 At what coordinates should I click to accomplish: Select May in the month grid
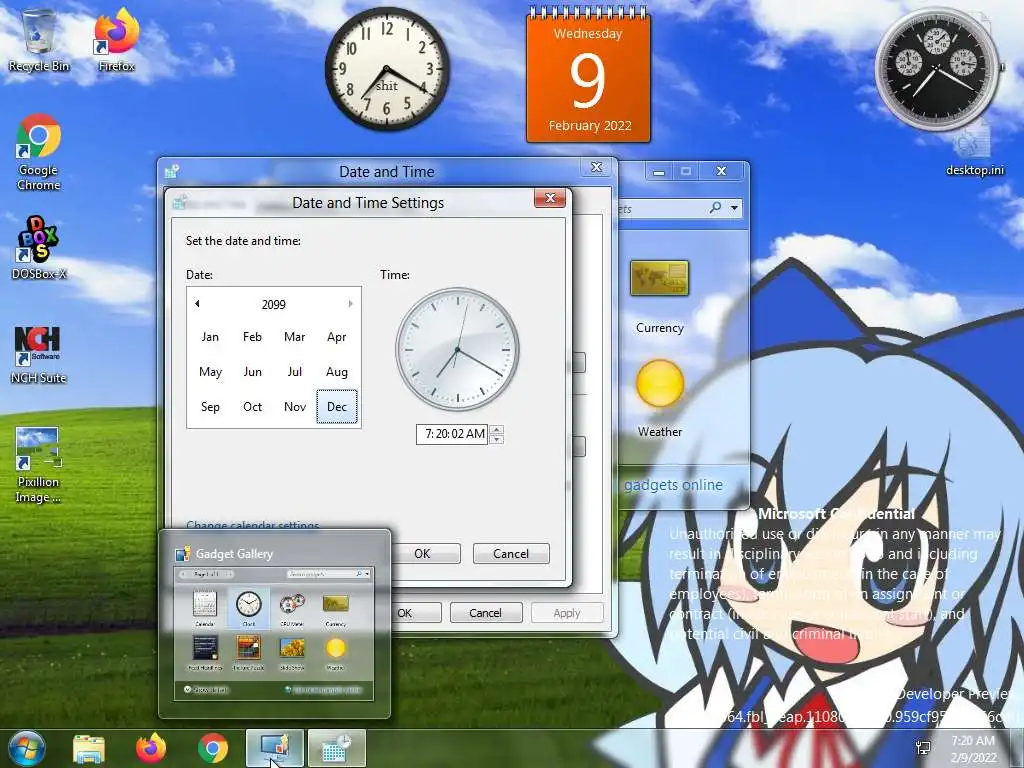(210, 372)
